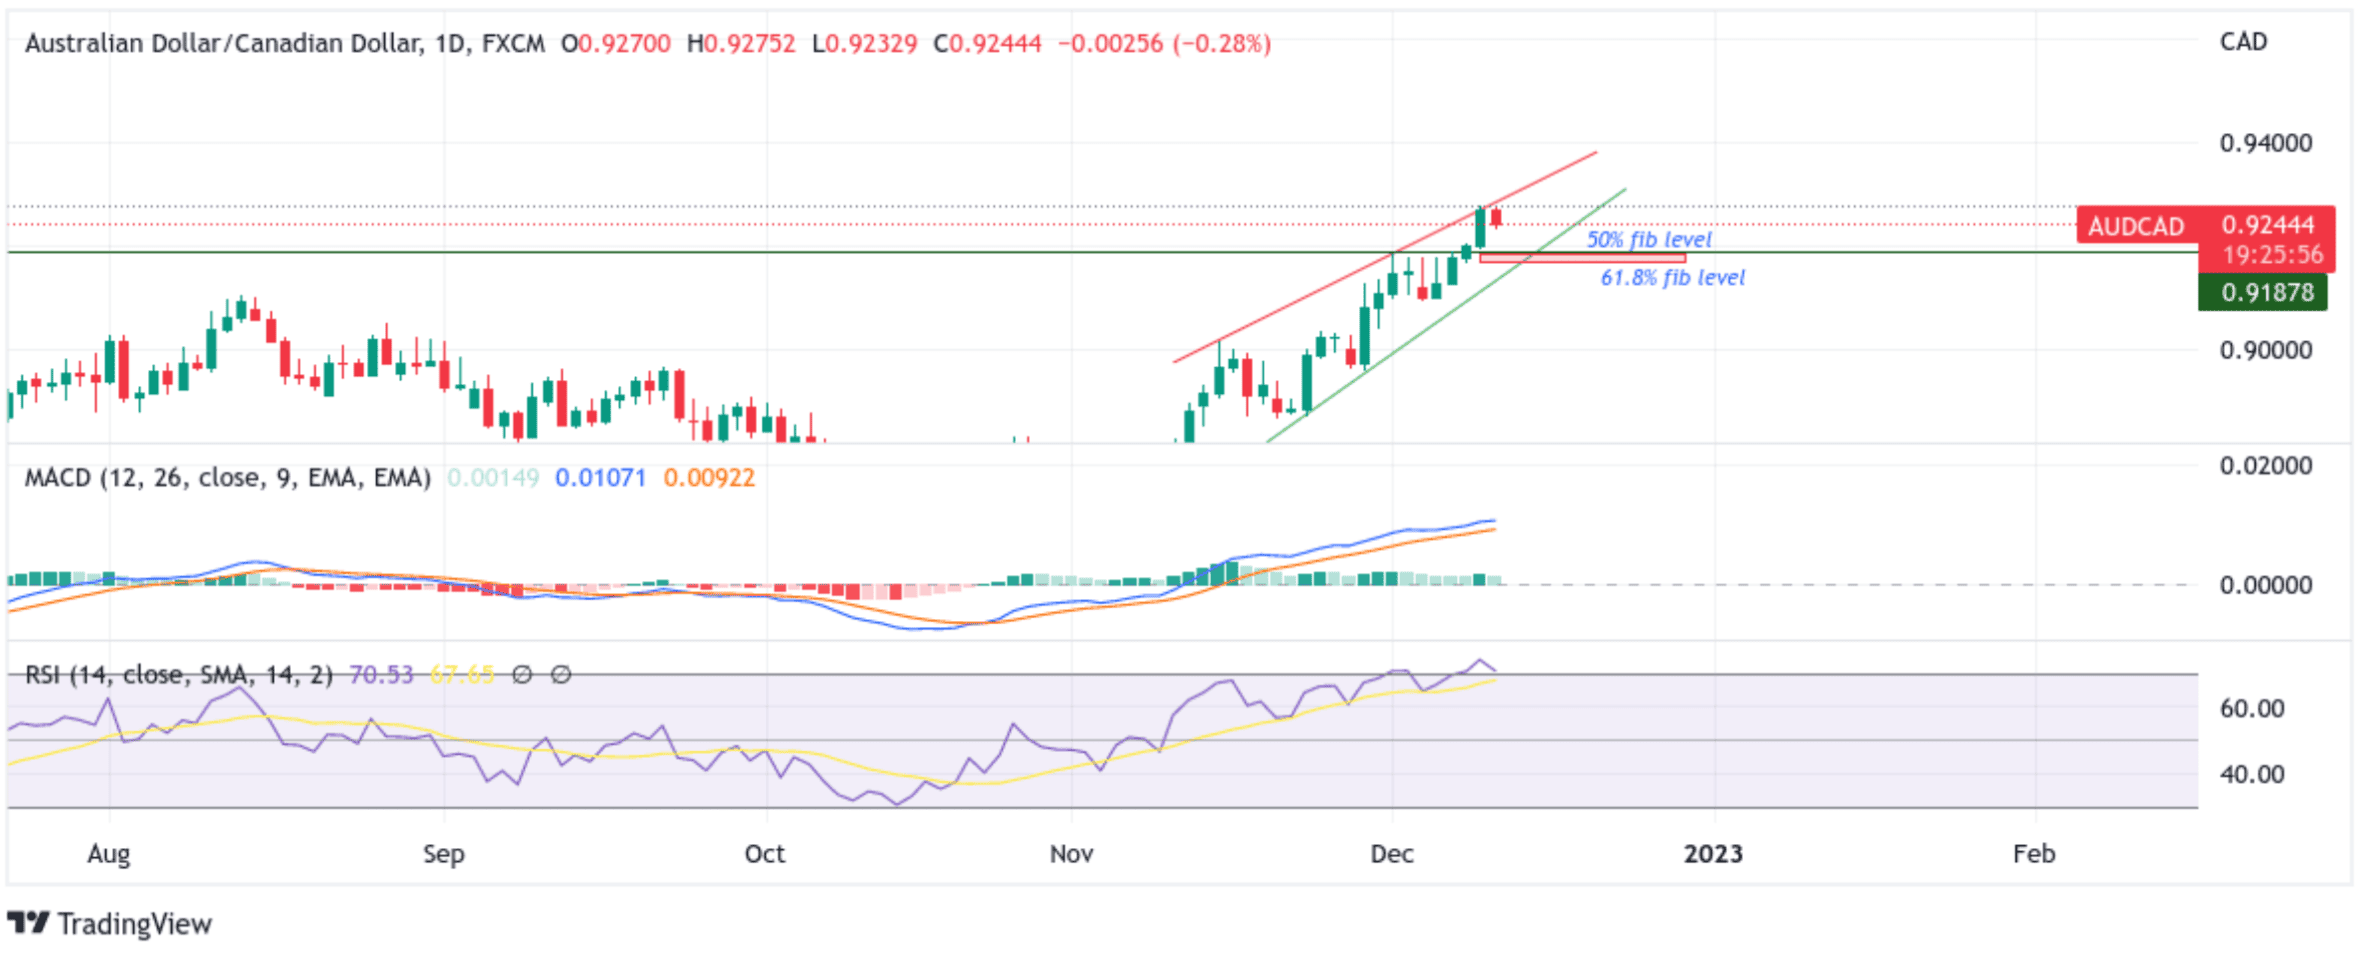Click the 0.92444 last price label

pyautogui.click(x=2268, y=225)
